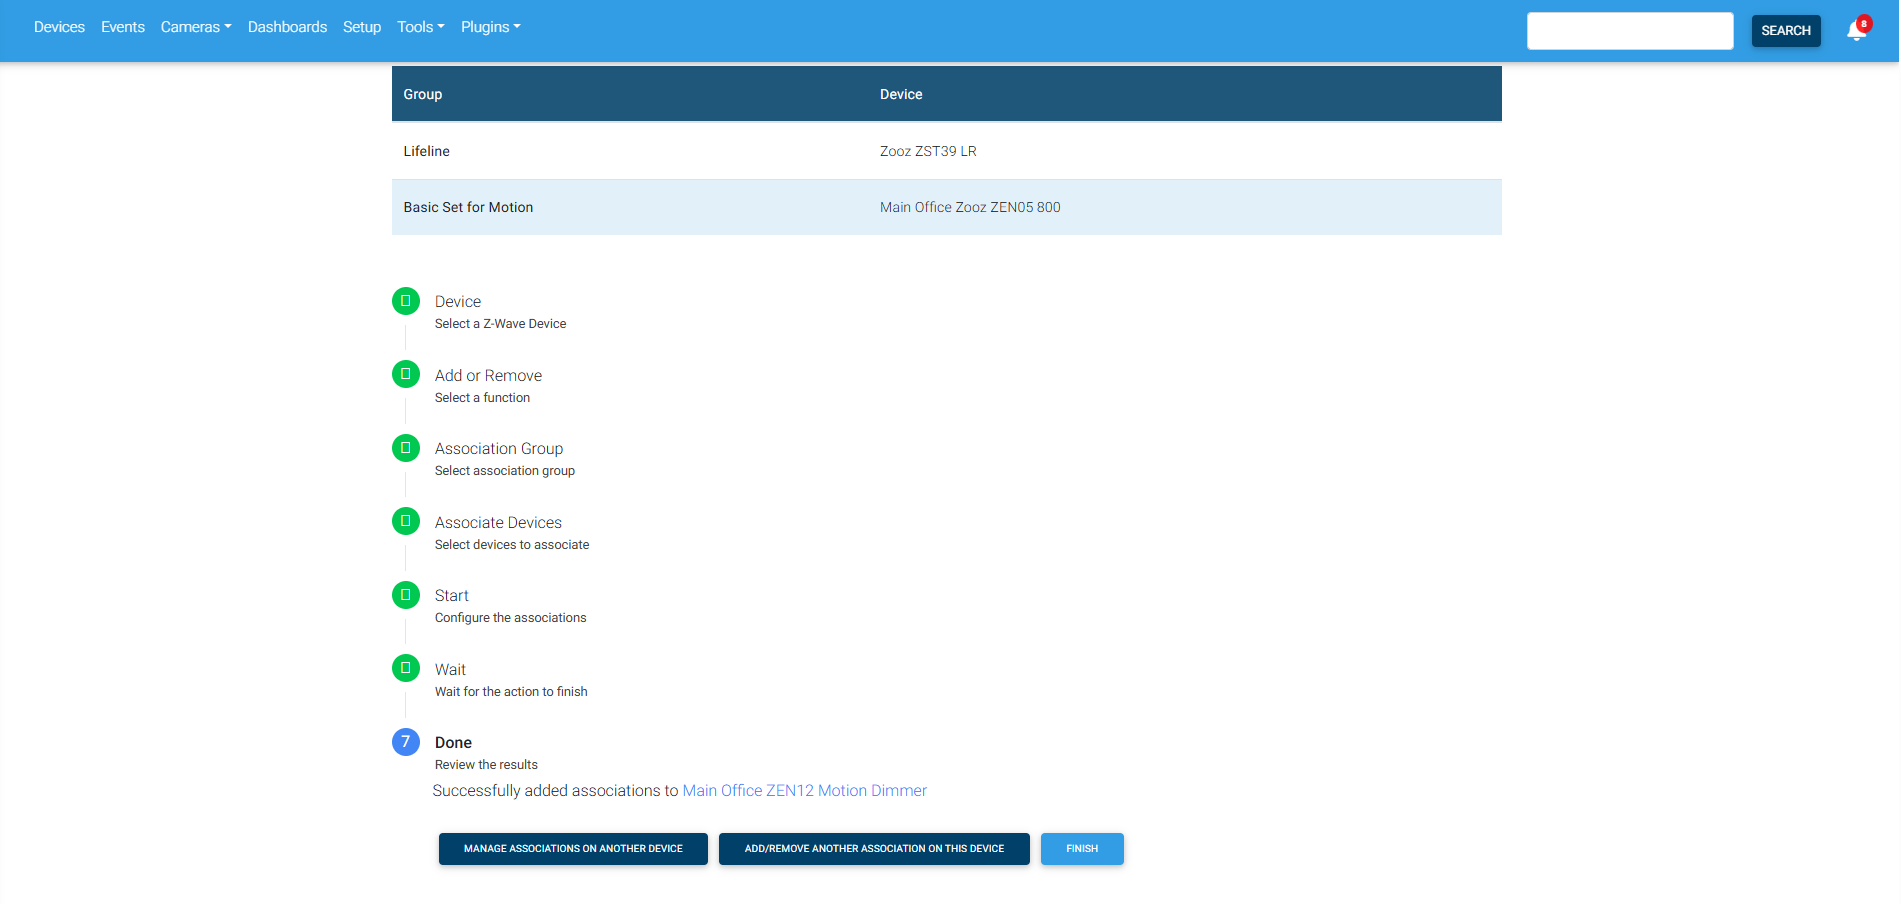
Task: Open the notifications bell icon
Action: (1857, 30)
